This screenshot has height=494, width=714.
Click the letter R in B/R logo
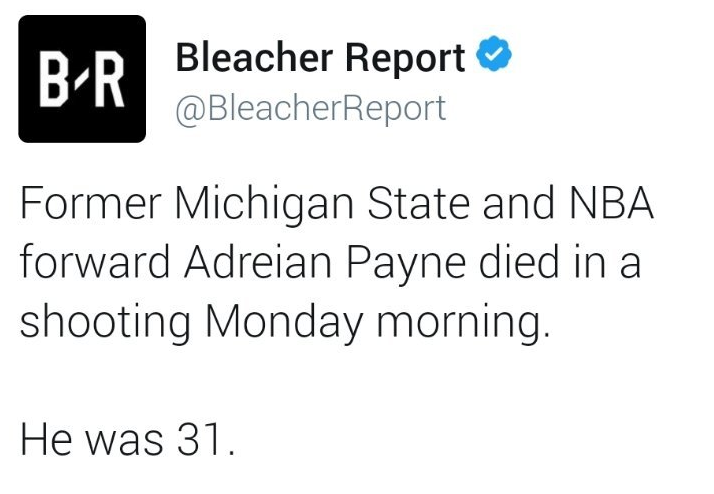(110, 79)
